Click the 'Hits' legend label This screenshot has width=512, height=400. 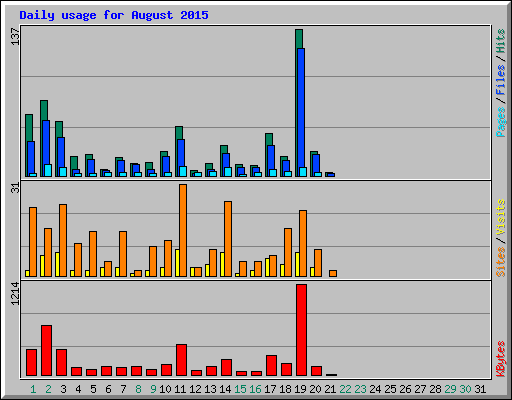[500, 41]
